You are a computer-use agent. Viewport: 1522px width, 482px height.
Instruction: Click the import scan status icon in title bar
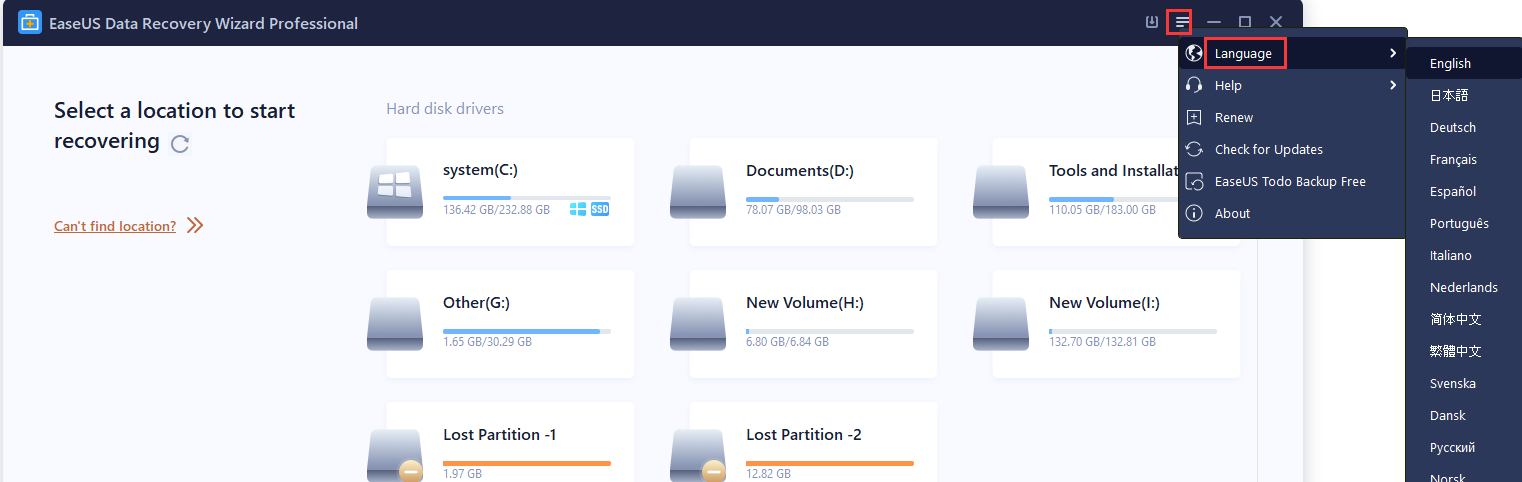(1152, 22)
